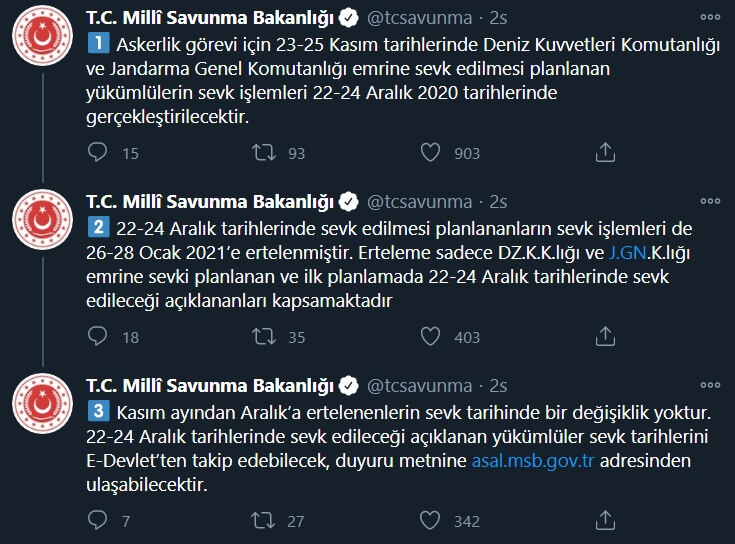
Task: Share the first tweet via share icon
Action: [x=604, y=152]
